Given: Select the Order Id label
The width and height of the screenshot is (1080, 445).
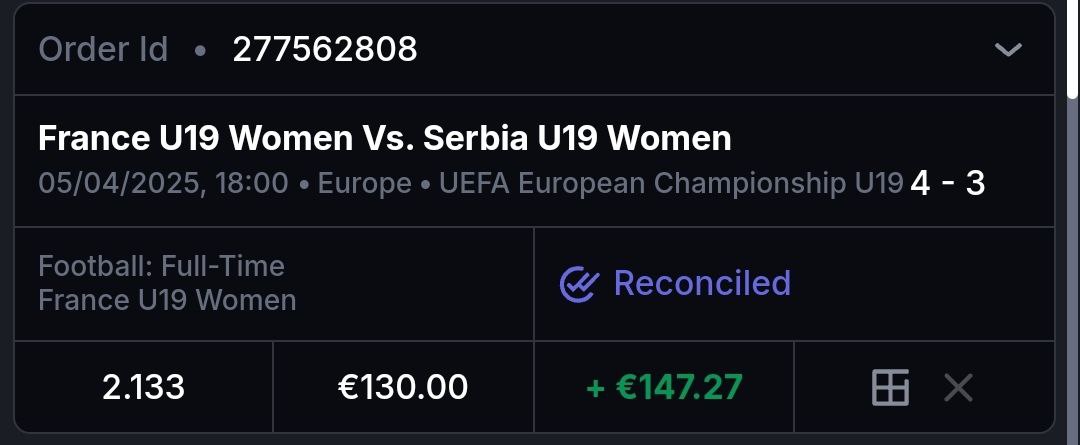Looking at the screenshot, I should [x=103, y=49].
